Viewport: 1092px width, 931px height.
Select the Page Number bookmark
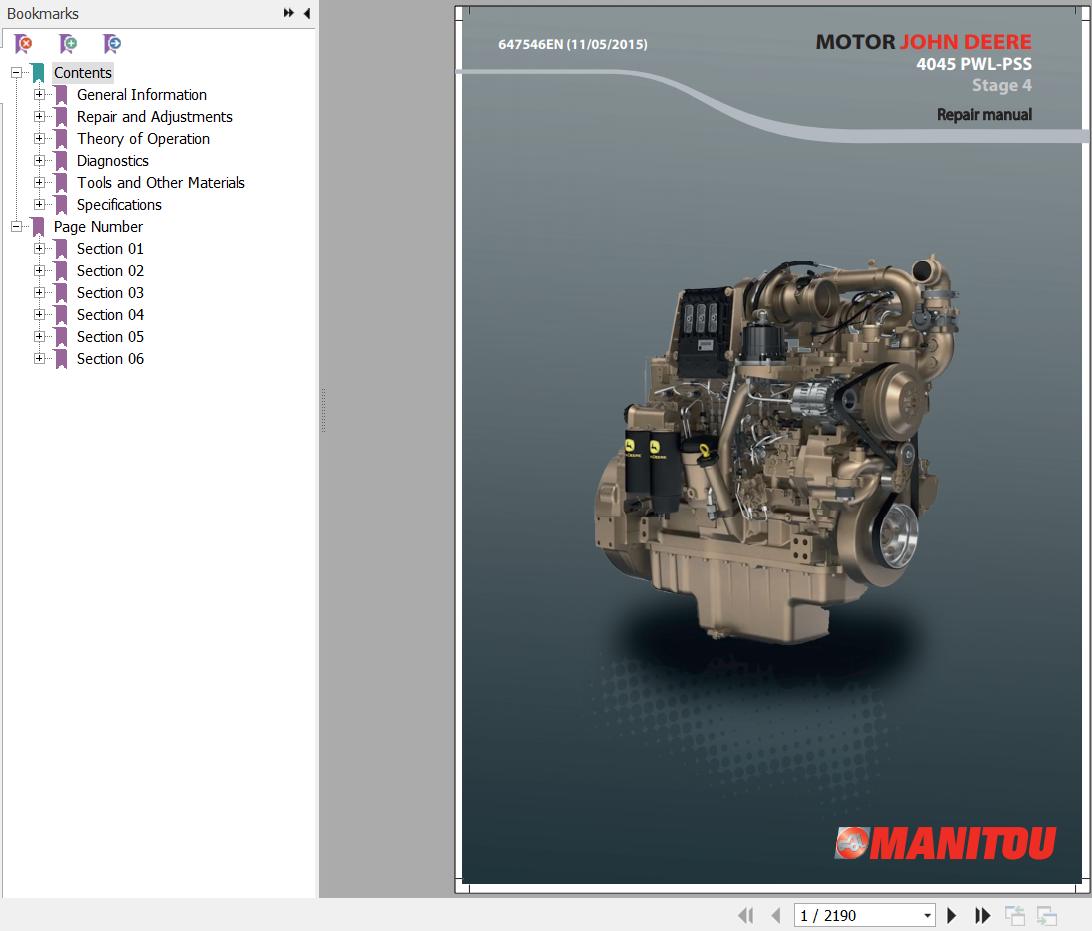click(98, 226)
